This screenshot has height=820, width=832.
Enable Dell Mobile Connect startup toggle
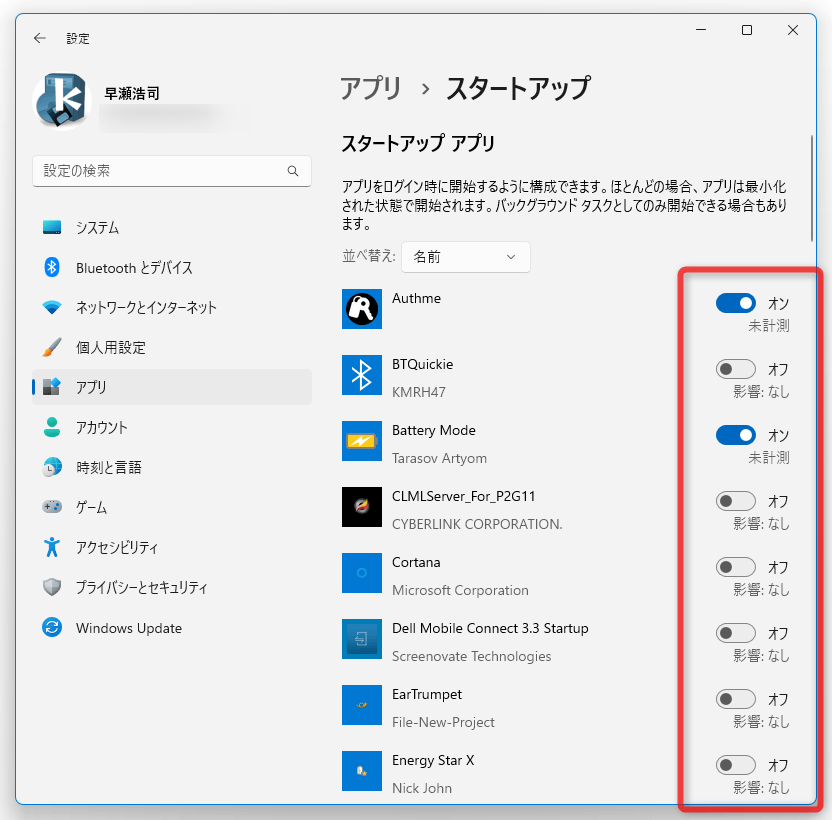736,633
